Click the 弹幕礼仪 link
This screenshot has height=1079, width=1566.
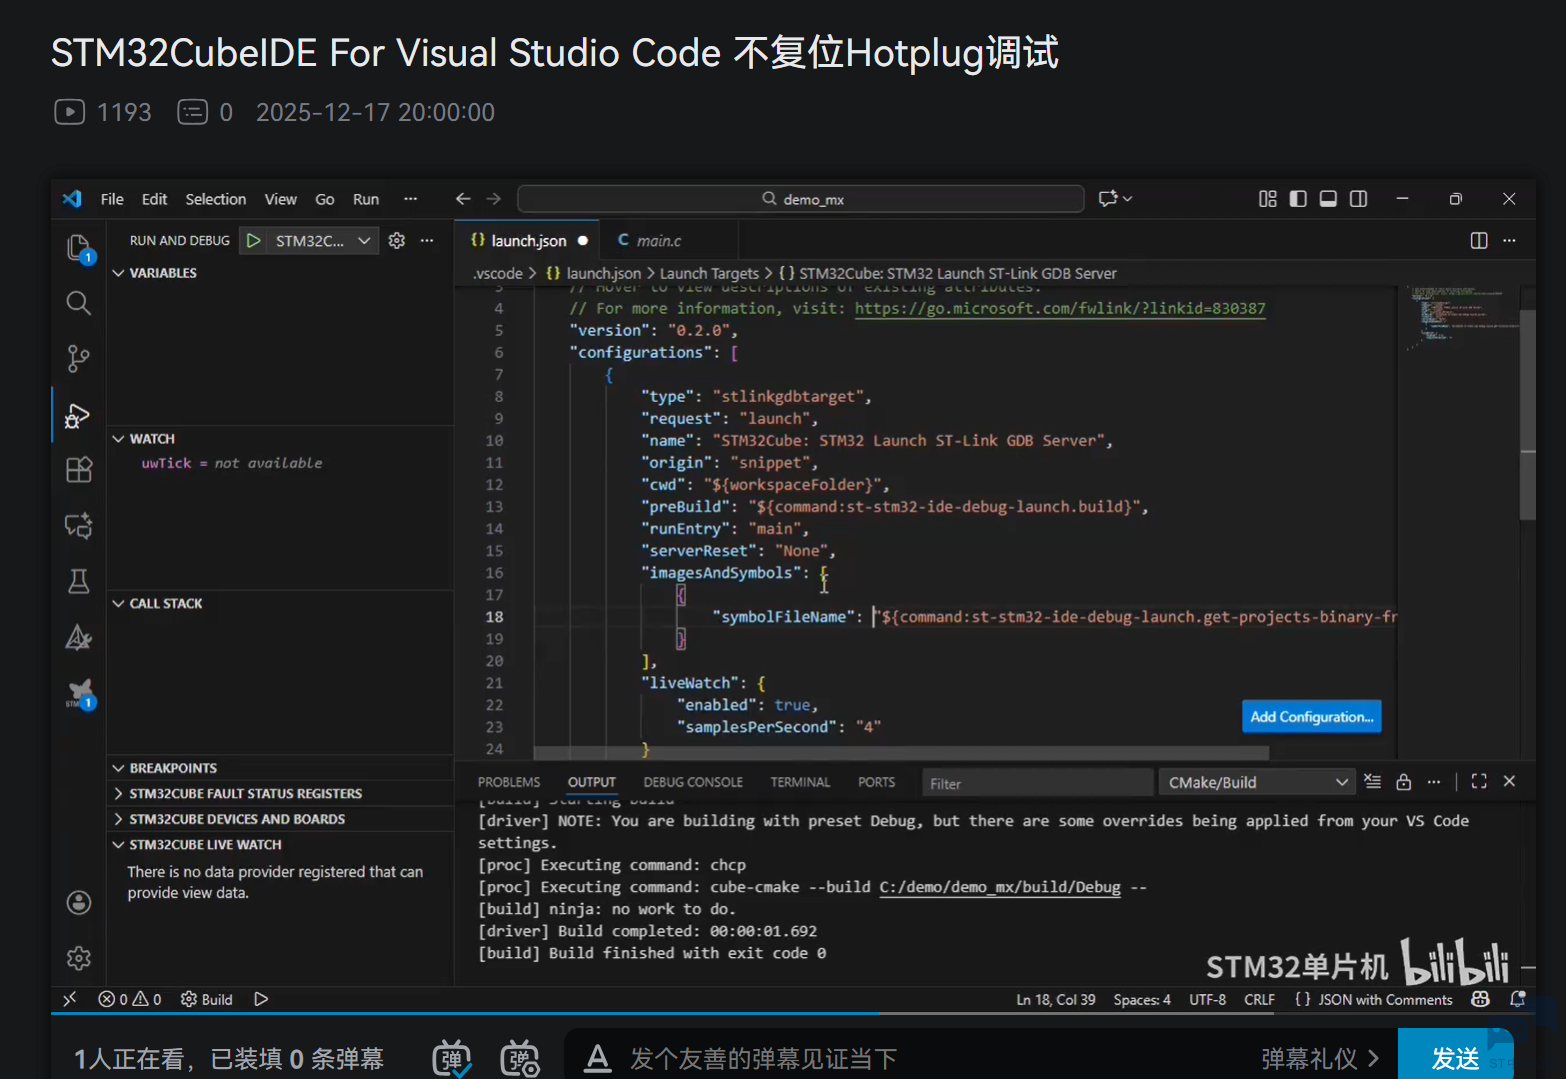(1320, 1059)
